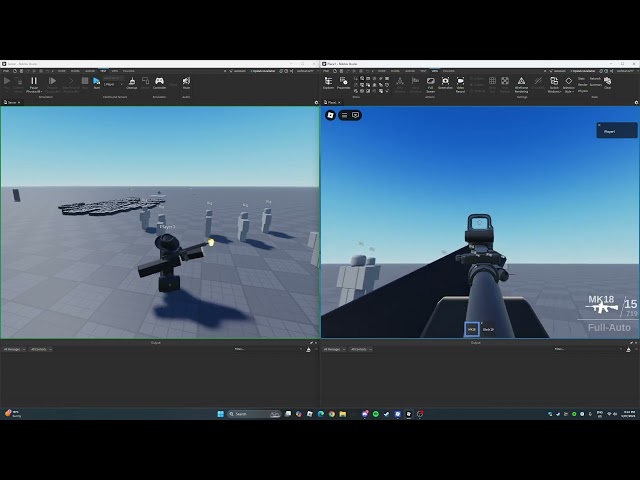The image size is (640, 480).
Task: Open Chrome from taskbar
Action: pos(331,414)
